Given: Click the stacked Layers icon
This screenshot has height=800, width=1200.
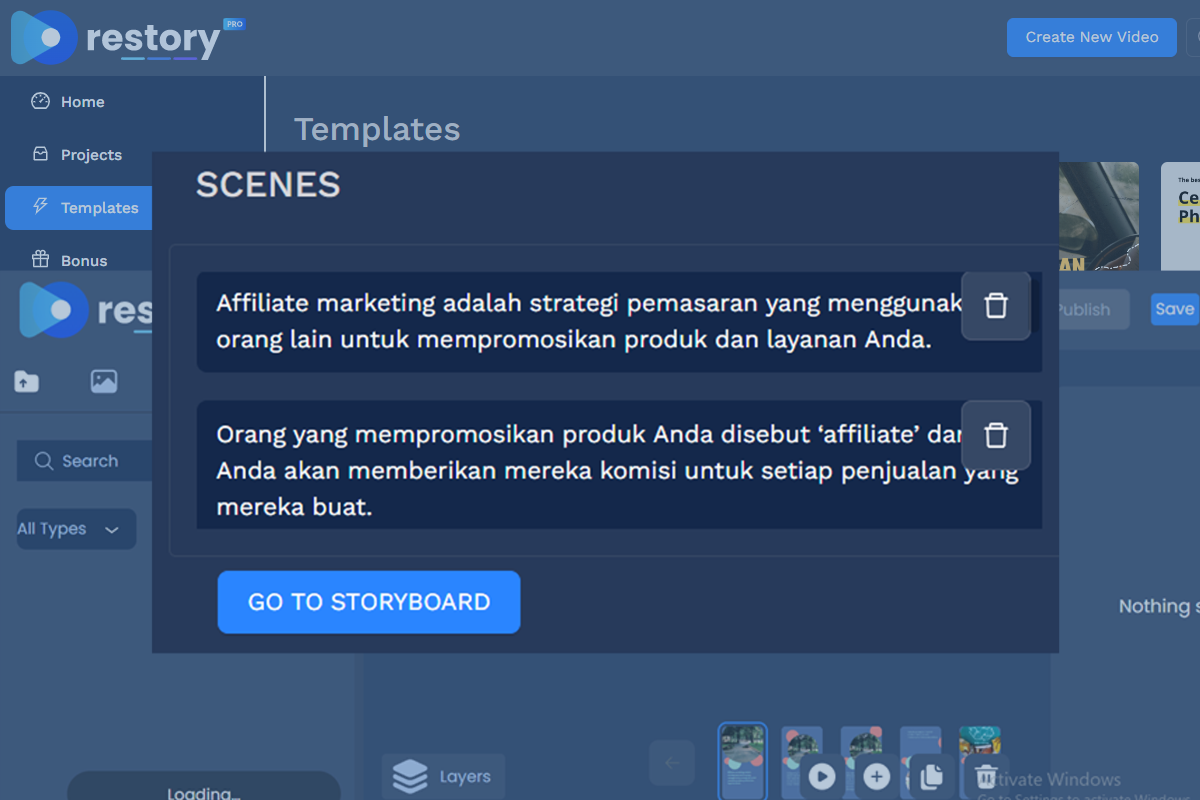Looking at the screenshot, I should [x=410, y=776].
